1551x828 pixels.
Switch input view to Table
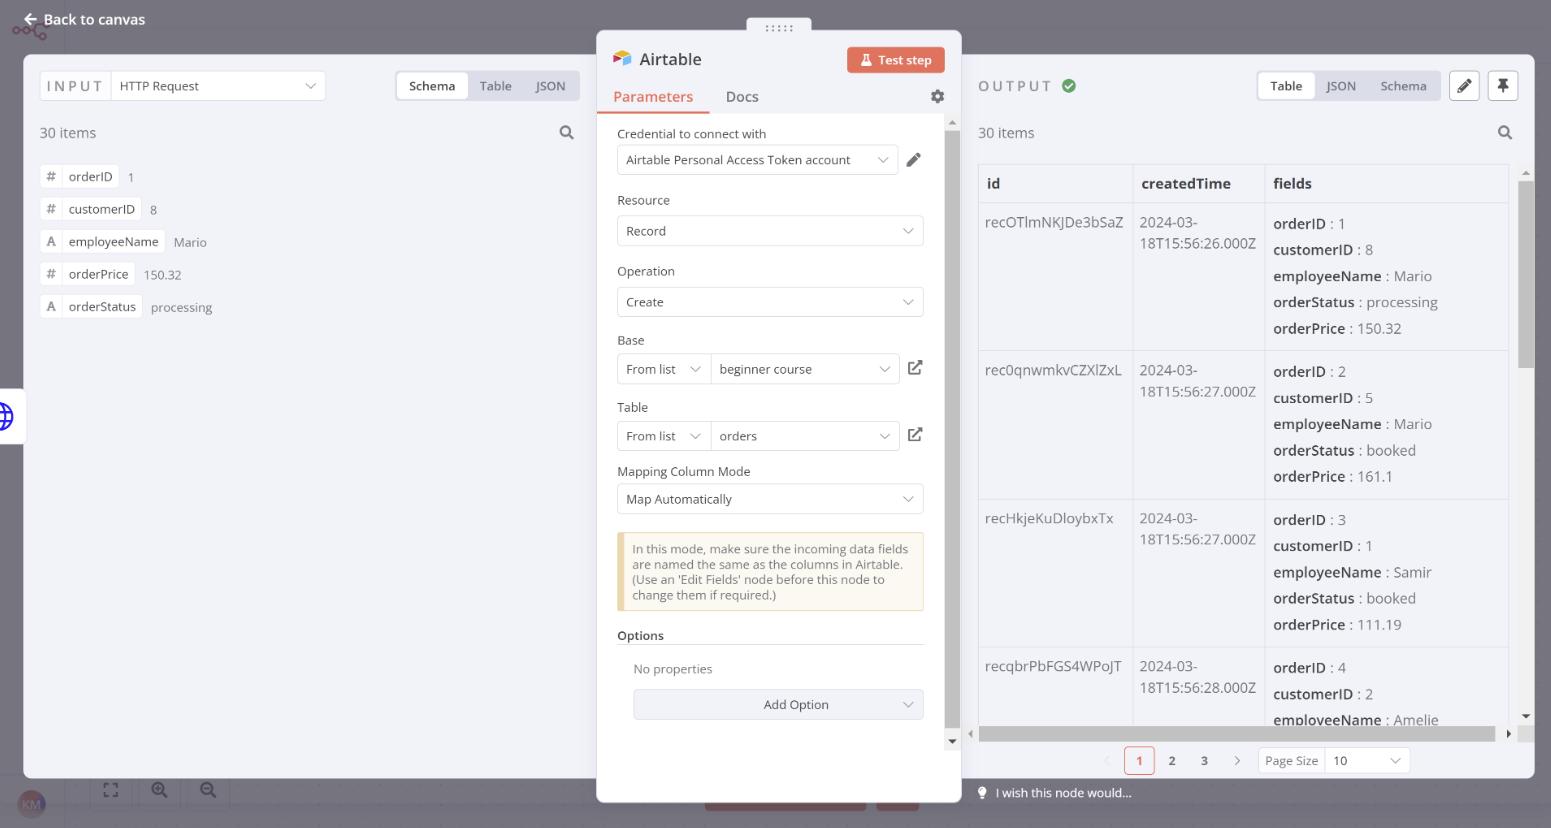point(495,86)
